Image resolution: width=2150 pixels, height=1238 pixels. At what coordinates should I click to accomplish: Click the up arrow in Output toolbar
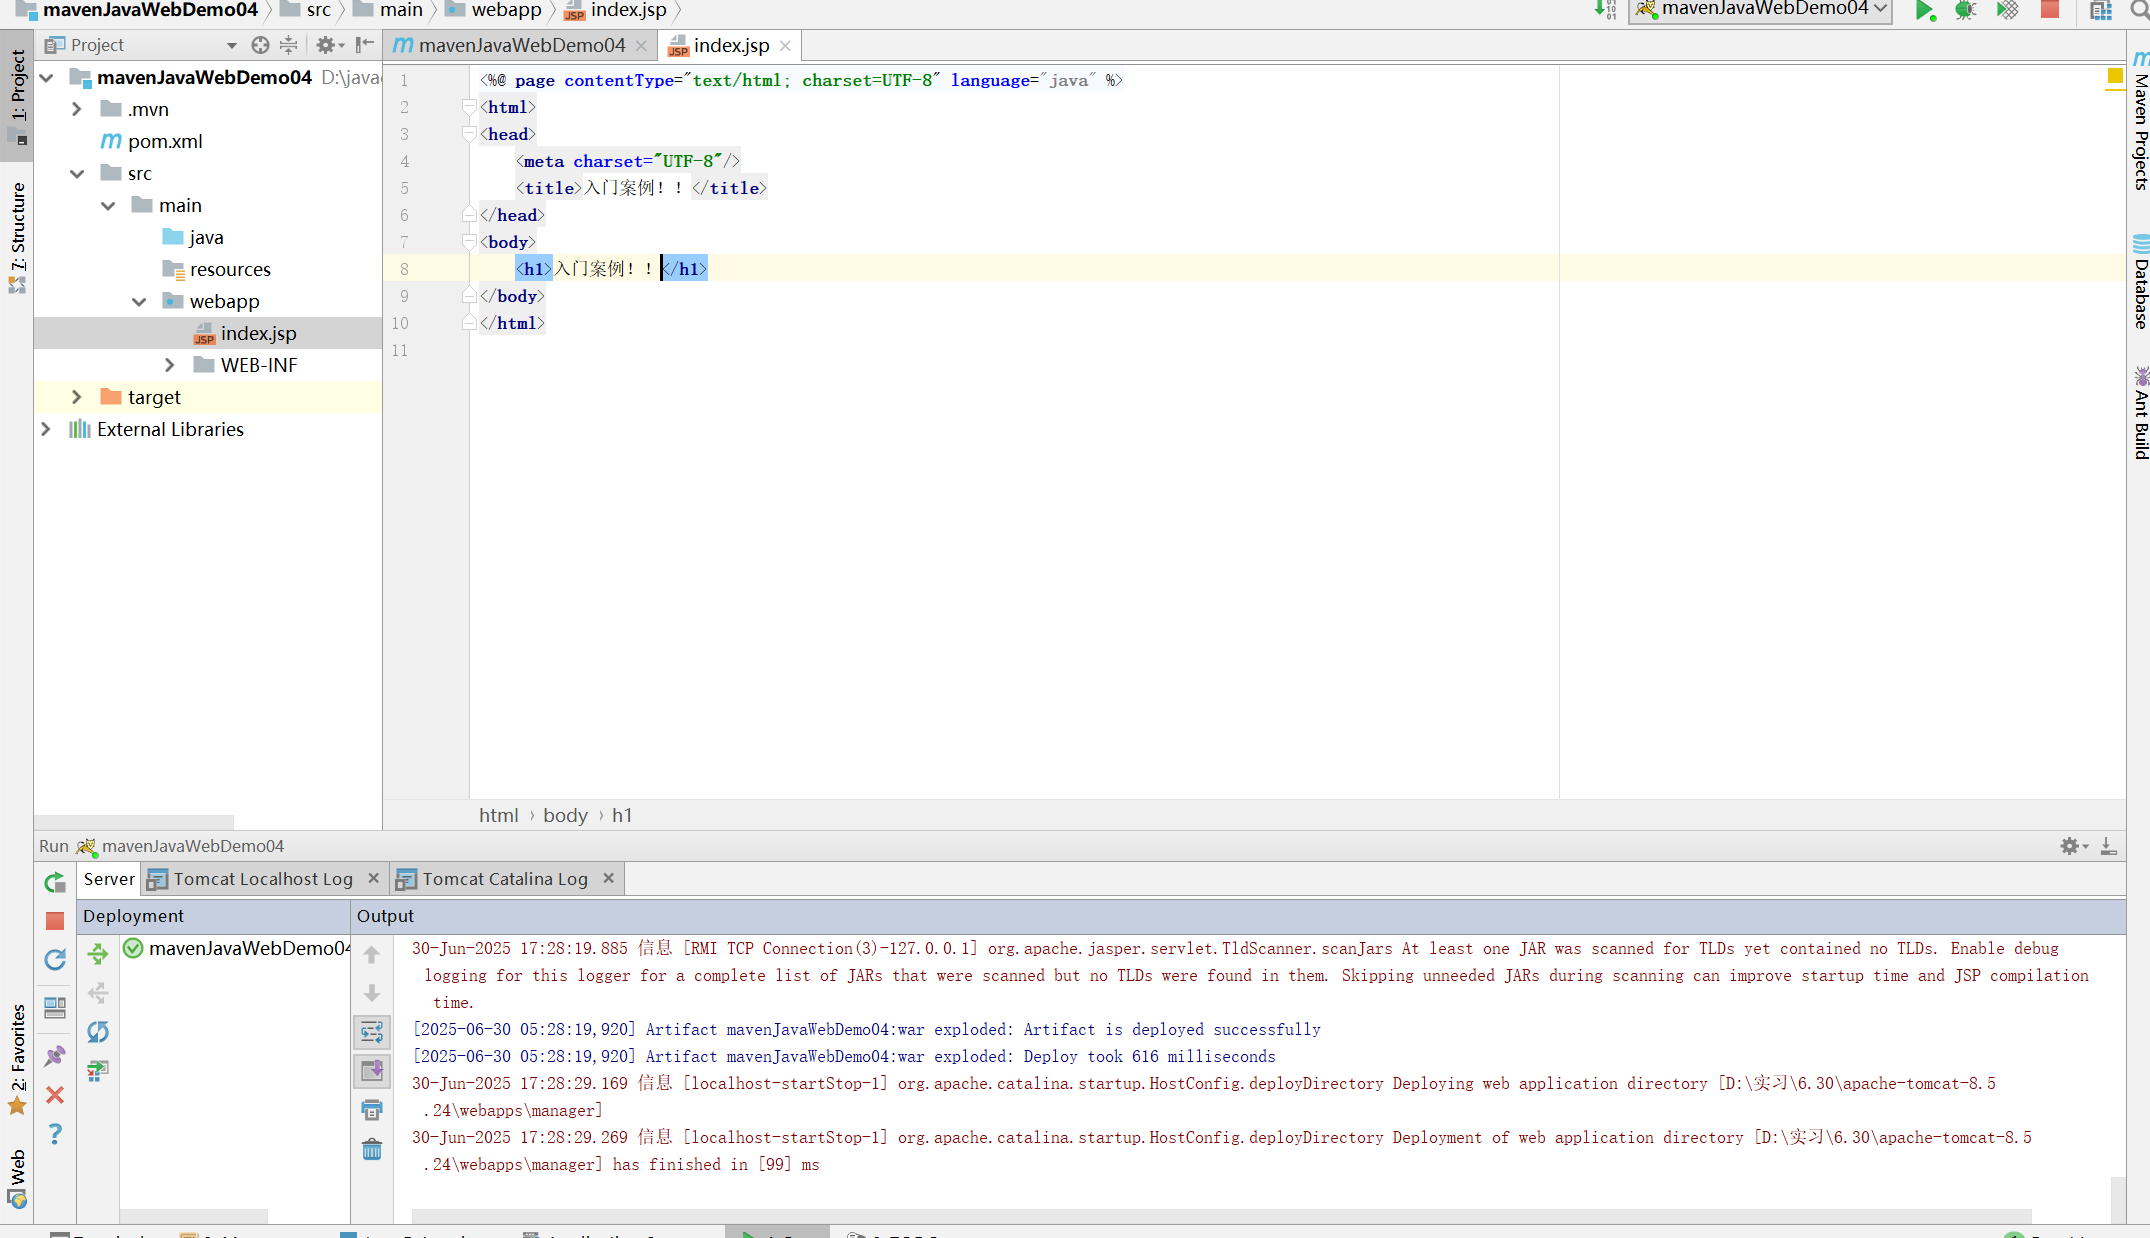coord(372,954)
